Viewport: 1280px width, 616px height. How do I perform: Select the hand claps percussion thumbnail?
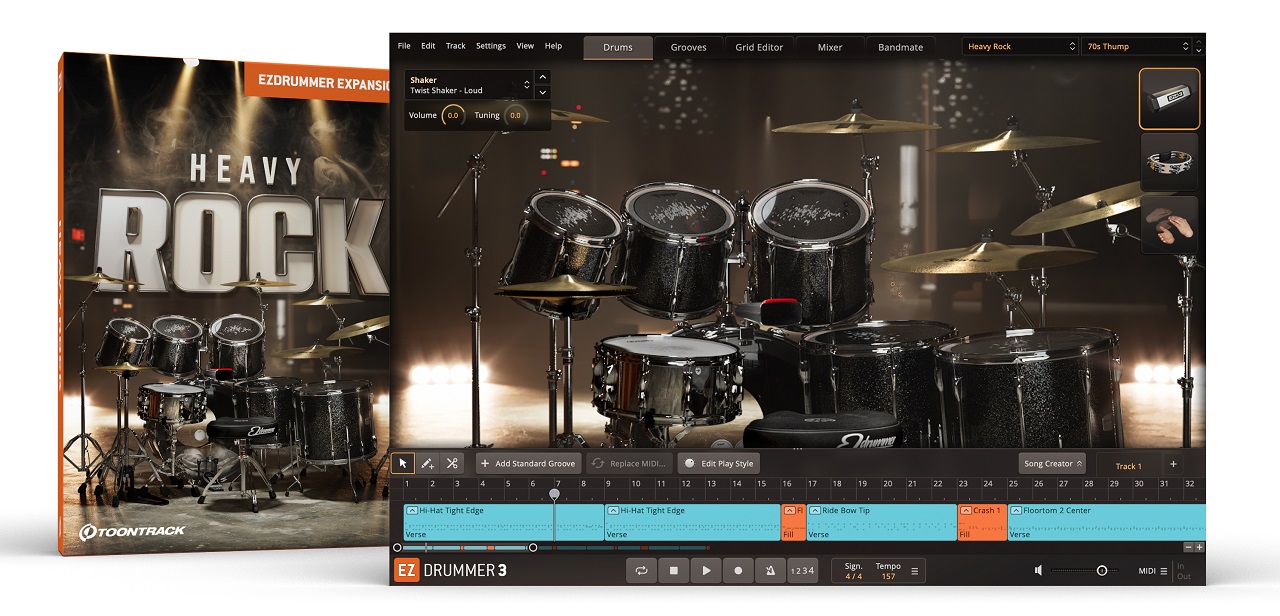click(1169, 224)
